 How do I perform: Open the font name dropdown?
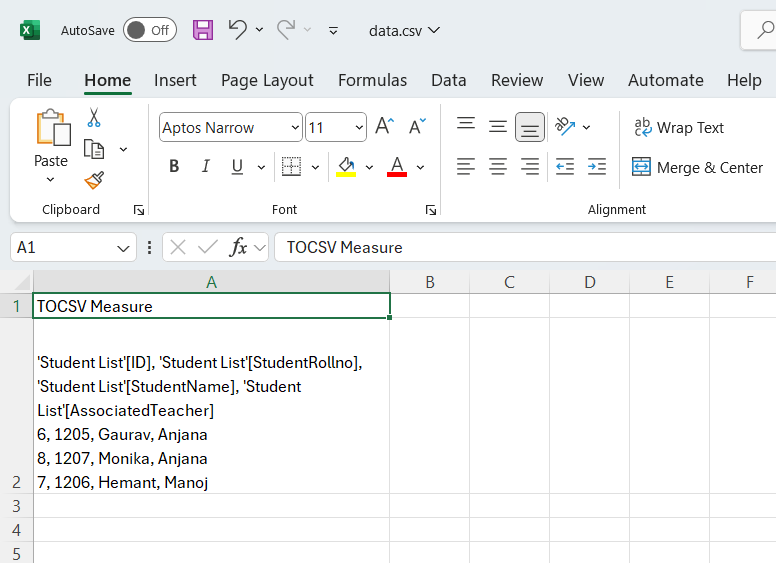pos(295,128)
